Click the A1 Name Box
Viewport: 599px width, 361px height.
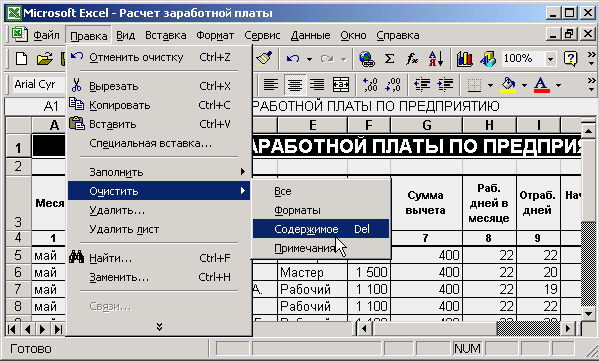pyautogui.click(x=36, y=106)
